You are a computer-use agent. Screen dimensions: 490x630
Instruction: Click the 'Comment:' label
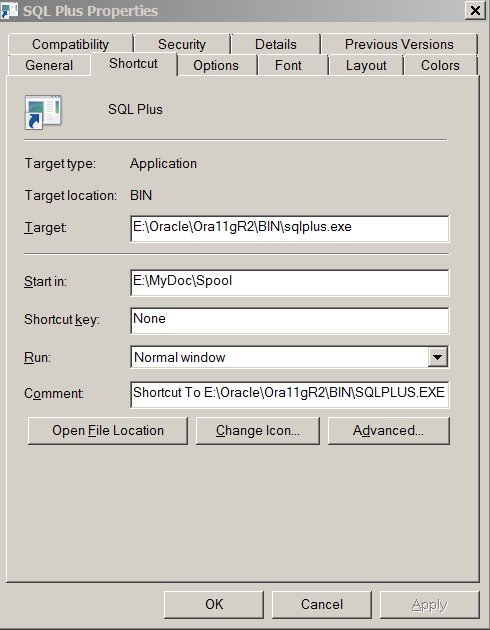click(54, 393)
